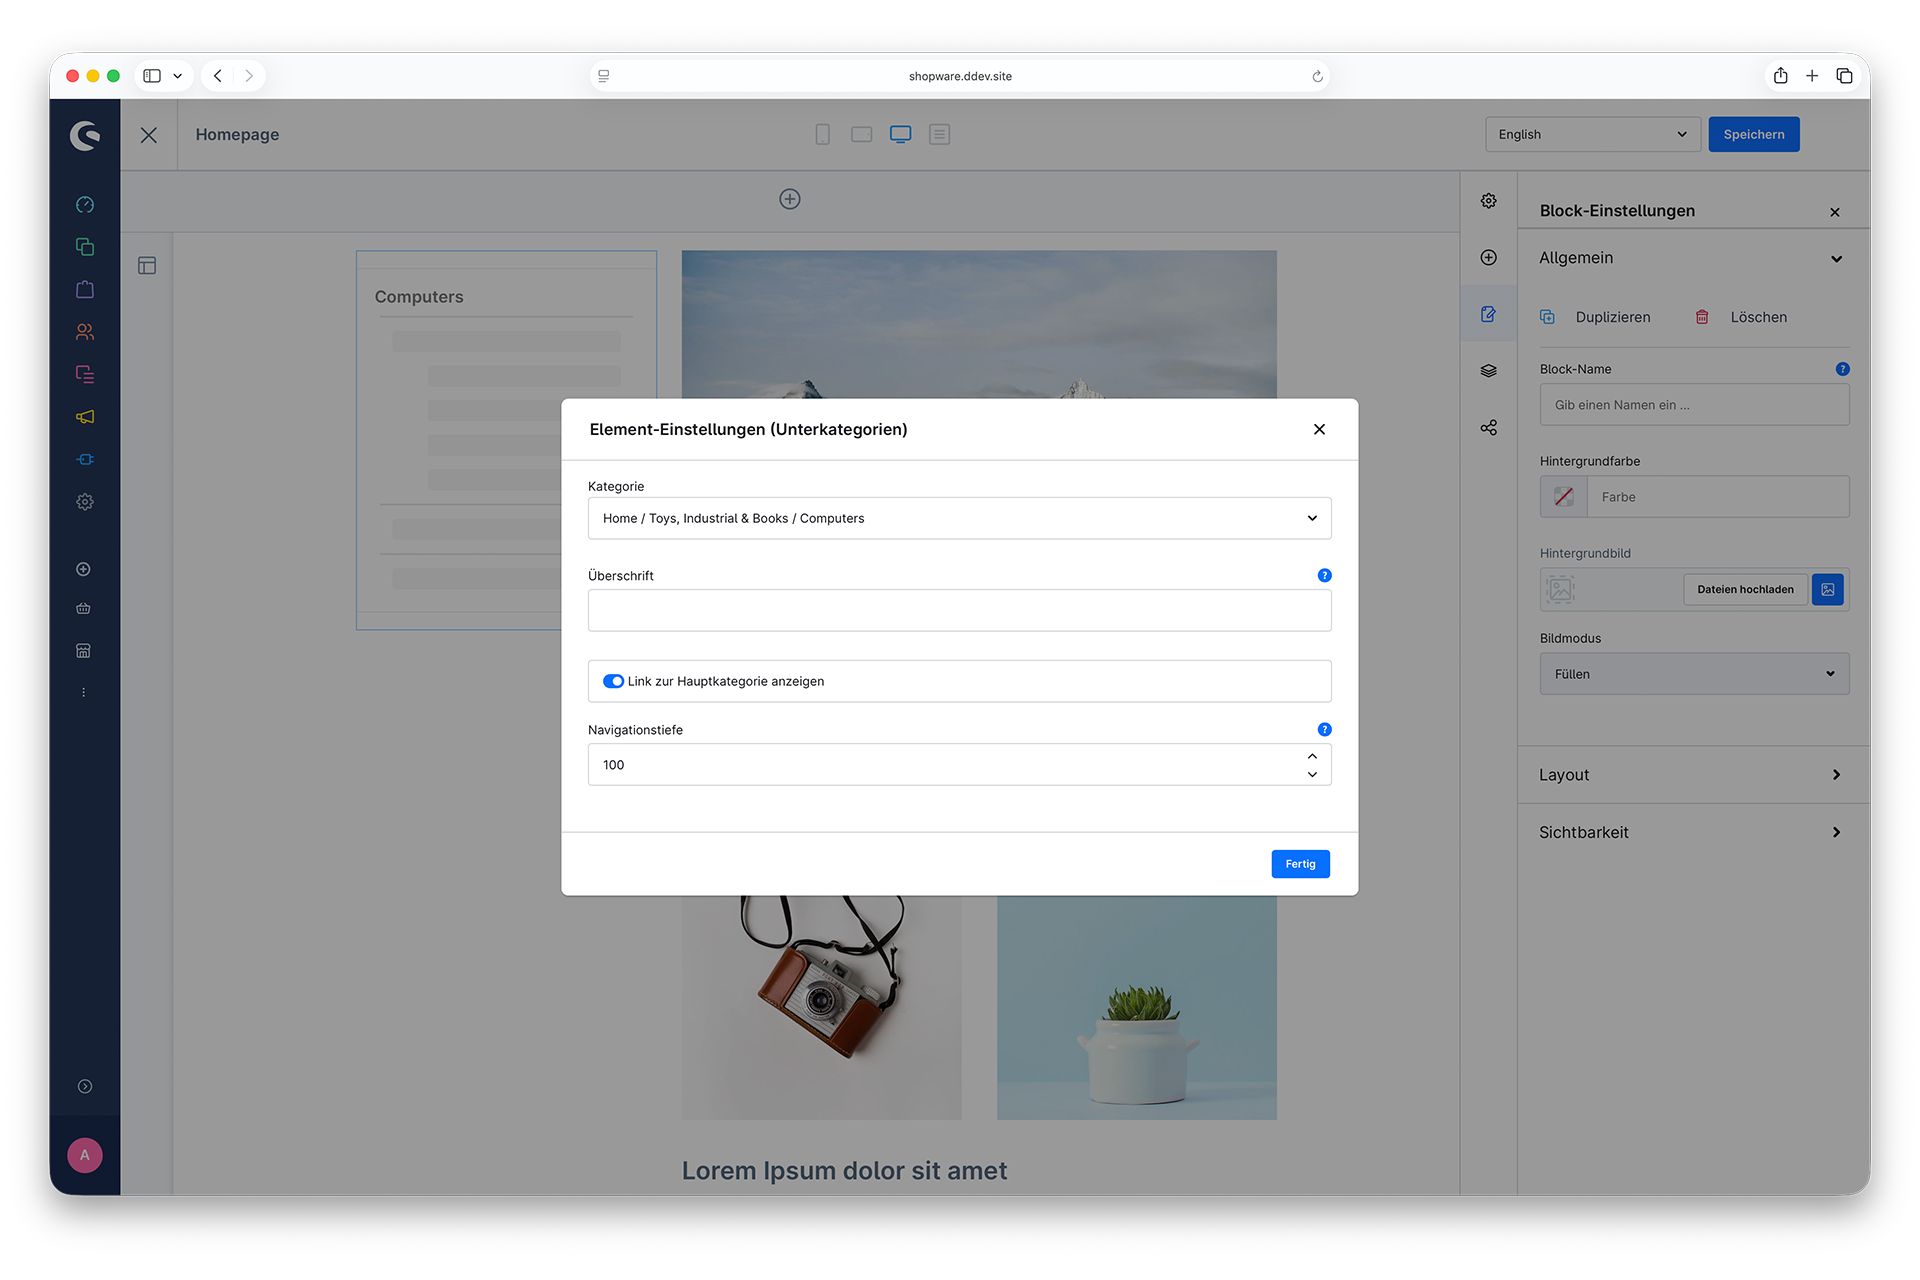Open the user avatar A menu

pos(85,1155)
